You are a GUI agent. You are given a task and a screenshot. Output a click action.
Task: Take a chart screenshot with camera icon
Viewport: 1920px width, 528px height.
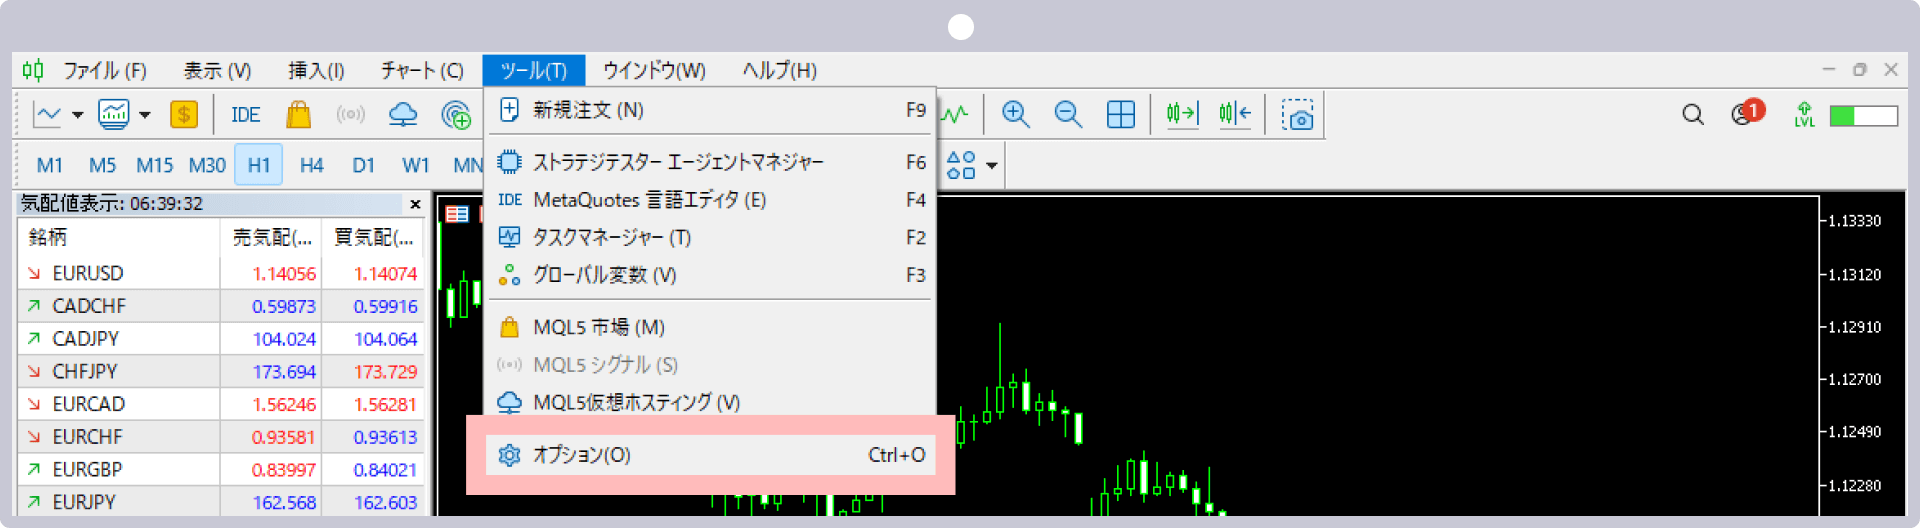click(1298, 115)
